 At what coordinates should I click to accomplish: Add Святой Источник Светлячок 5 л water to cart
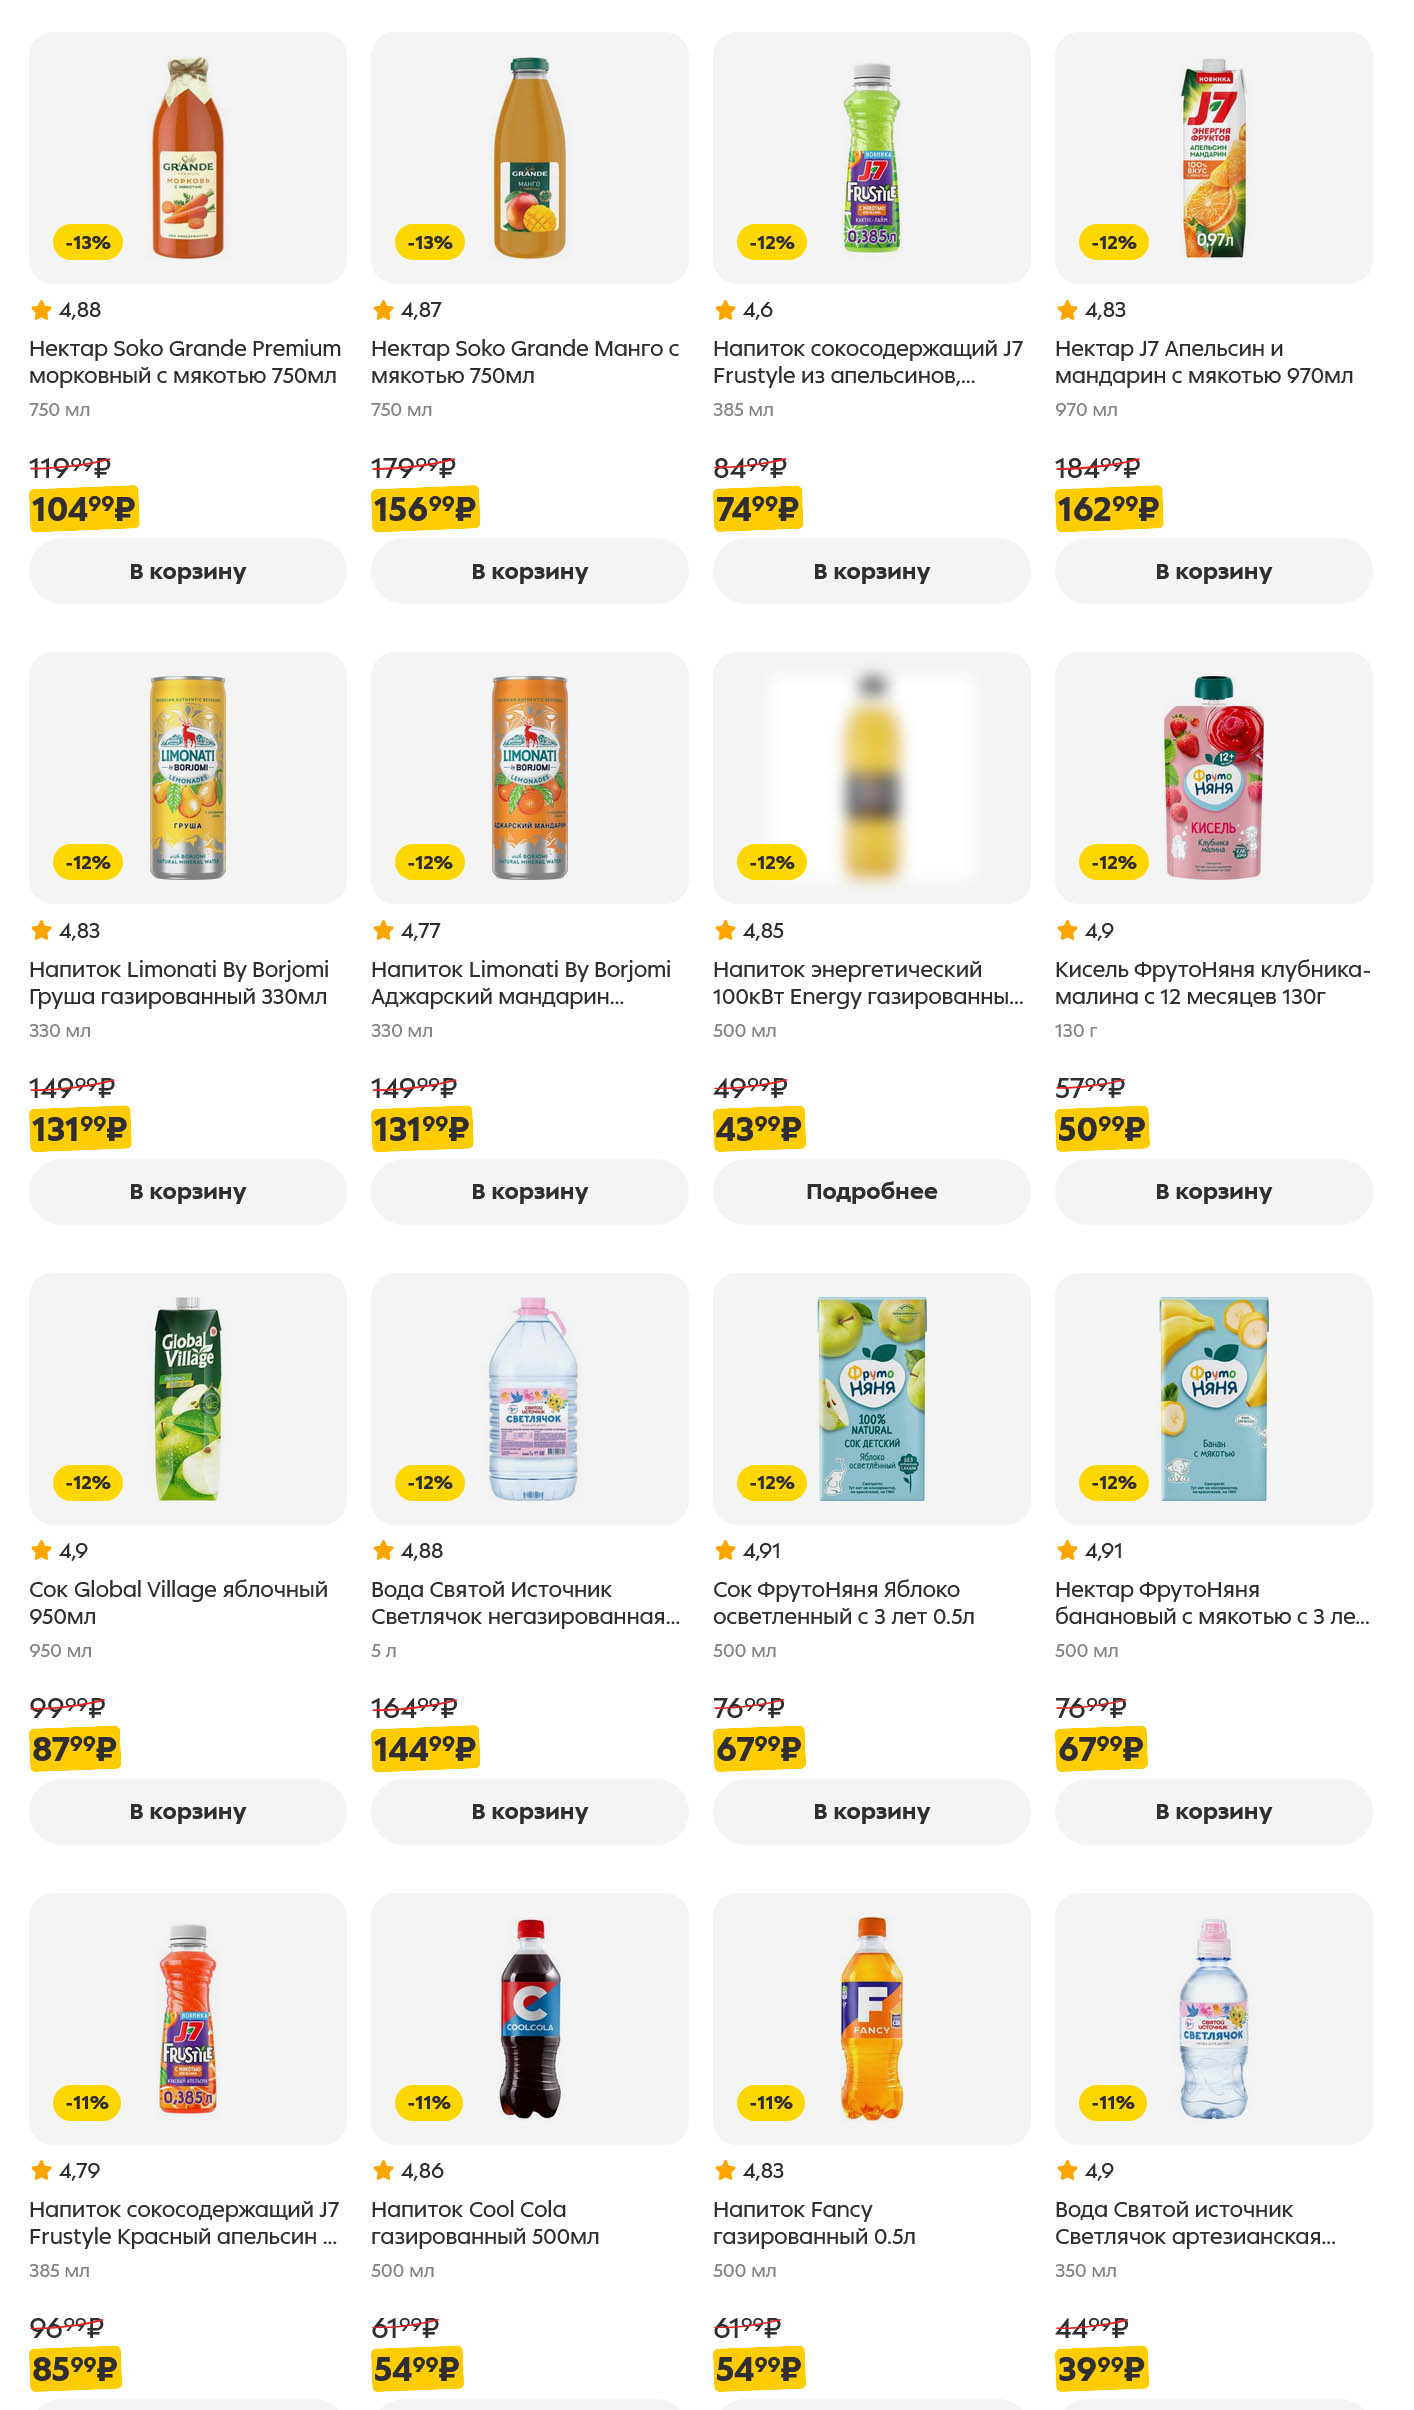529,1811
